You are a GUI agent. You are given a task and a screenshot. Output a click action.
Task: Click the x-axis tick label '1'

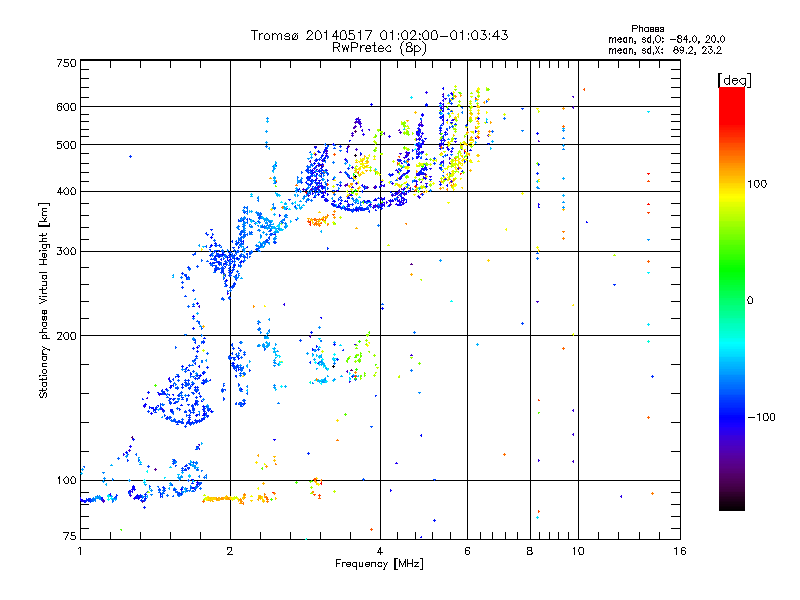pyautogui.click(x=80, y=551)
